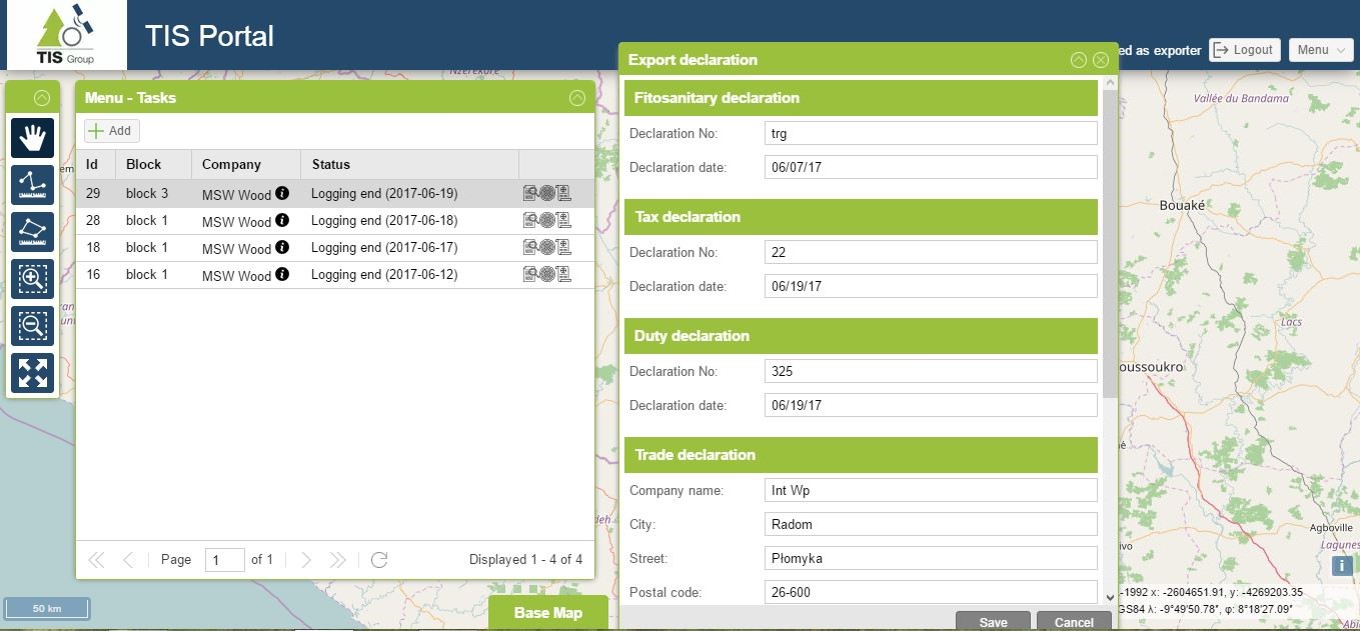The image size is (1360, 631).
Task: Choose the zoom out box tool
Action: coord(32,326)
